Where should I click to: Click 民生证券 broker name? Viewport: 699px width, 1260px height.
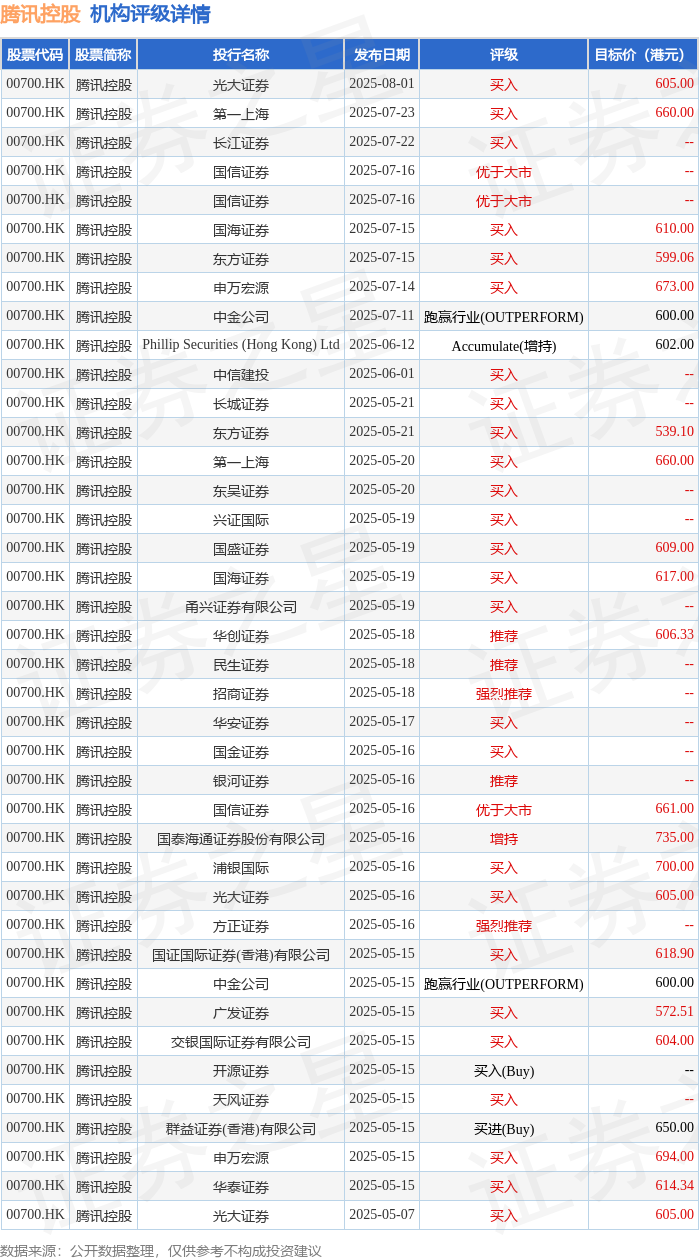pyautogui.click(x=241, y=665)
